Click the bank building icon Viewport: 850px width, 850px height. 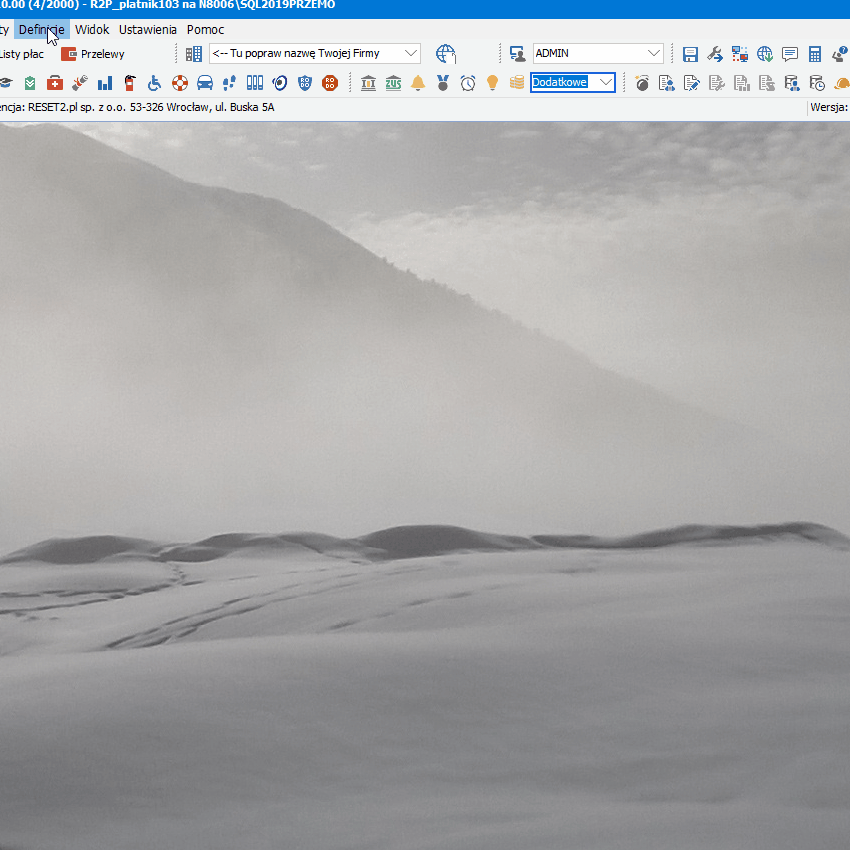point(369,83)
